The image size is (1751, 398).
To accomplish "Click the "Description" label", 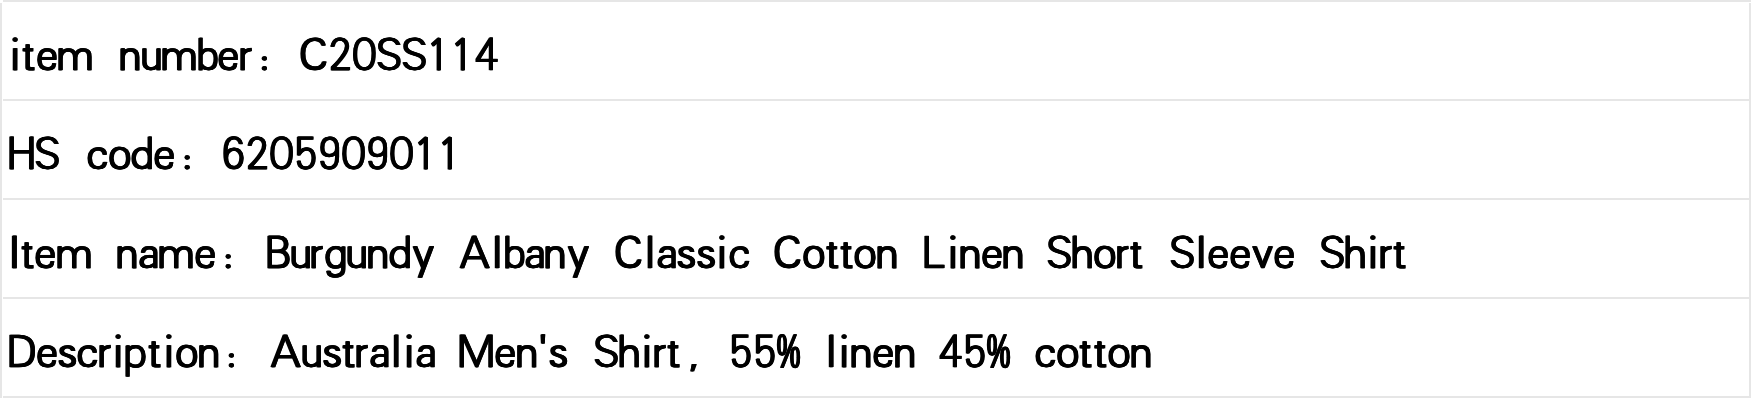I will click(115, 354).
